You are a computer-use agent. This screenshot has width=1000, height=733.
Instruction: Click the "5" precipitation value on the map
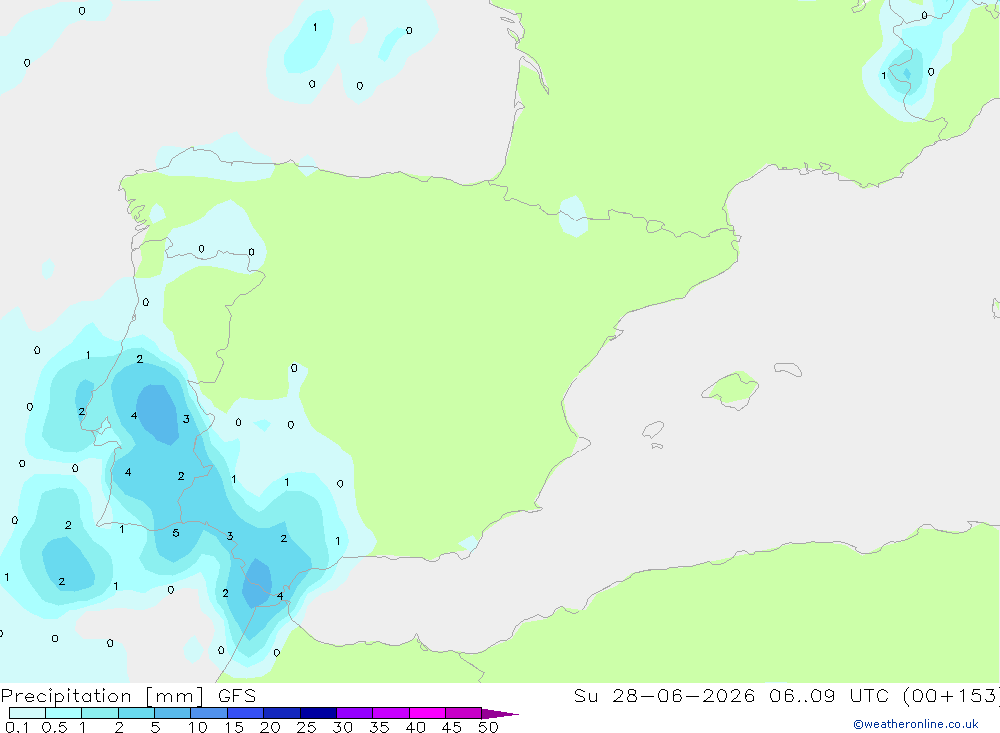176,533
